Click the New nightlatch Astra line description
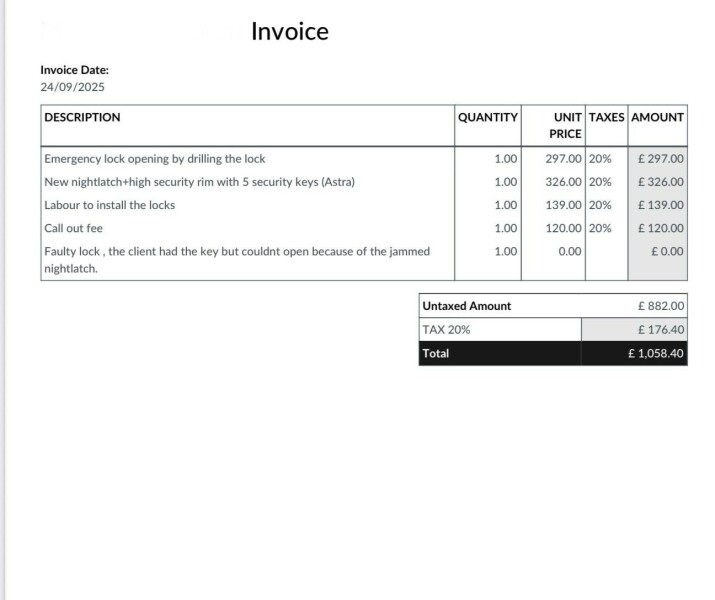715x600 pixels. tap(199, 182)
